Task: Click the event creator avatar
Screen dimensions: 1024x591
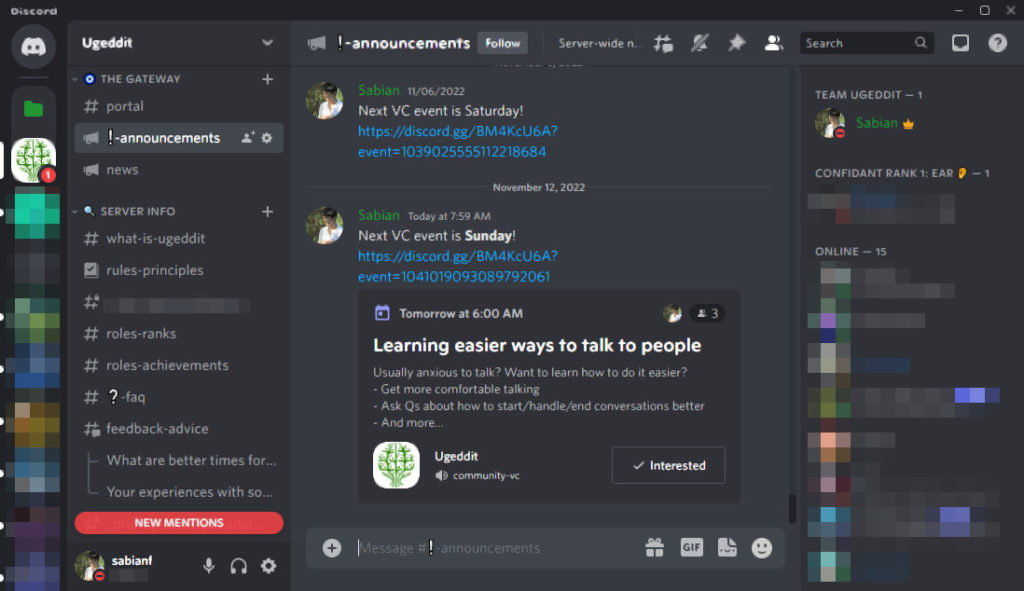Action: tap(672, 313)
